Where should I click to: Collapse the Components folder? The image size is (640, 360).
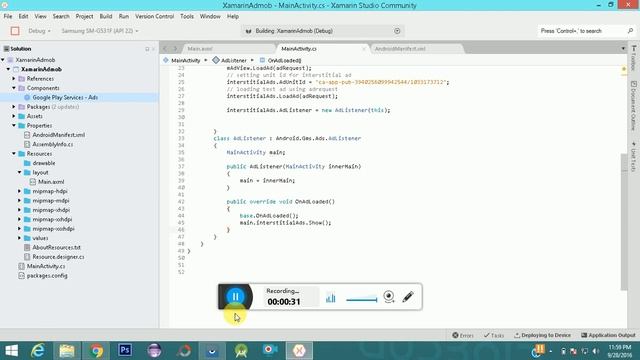[x=14, y=88]
